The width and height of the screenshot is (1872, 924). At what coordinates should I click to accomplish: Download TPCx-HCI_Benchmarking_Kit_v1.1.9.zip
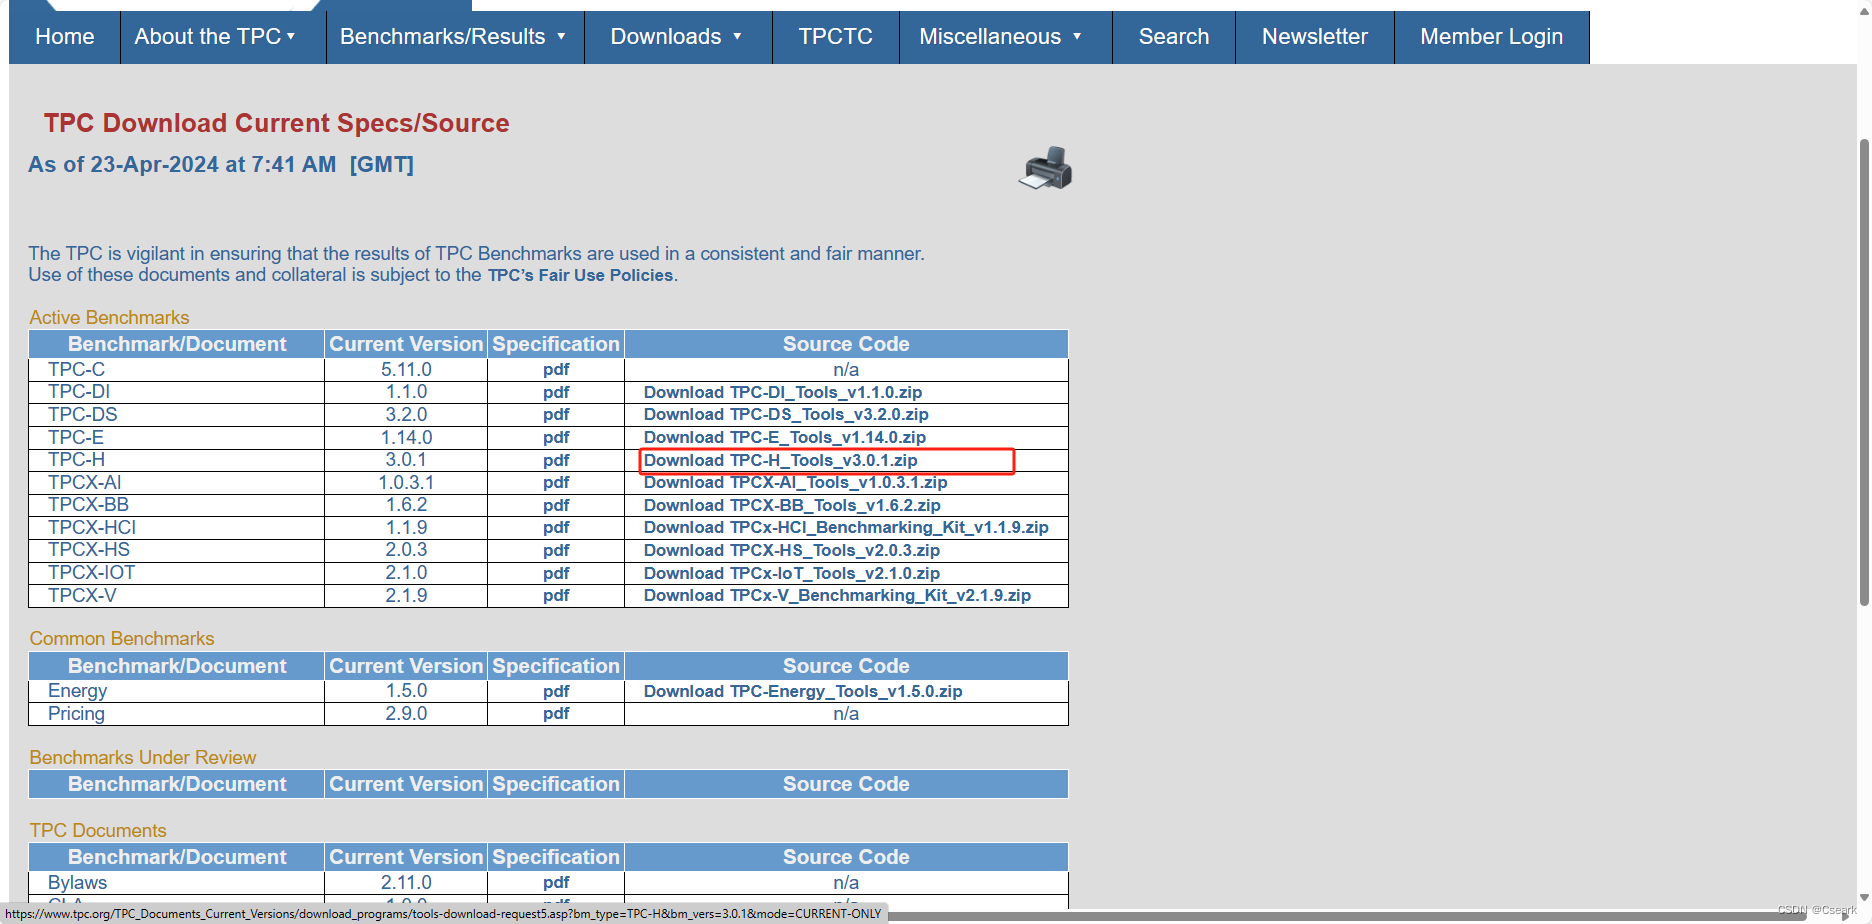846,527
